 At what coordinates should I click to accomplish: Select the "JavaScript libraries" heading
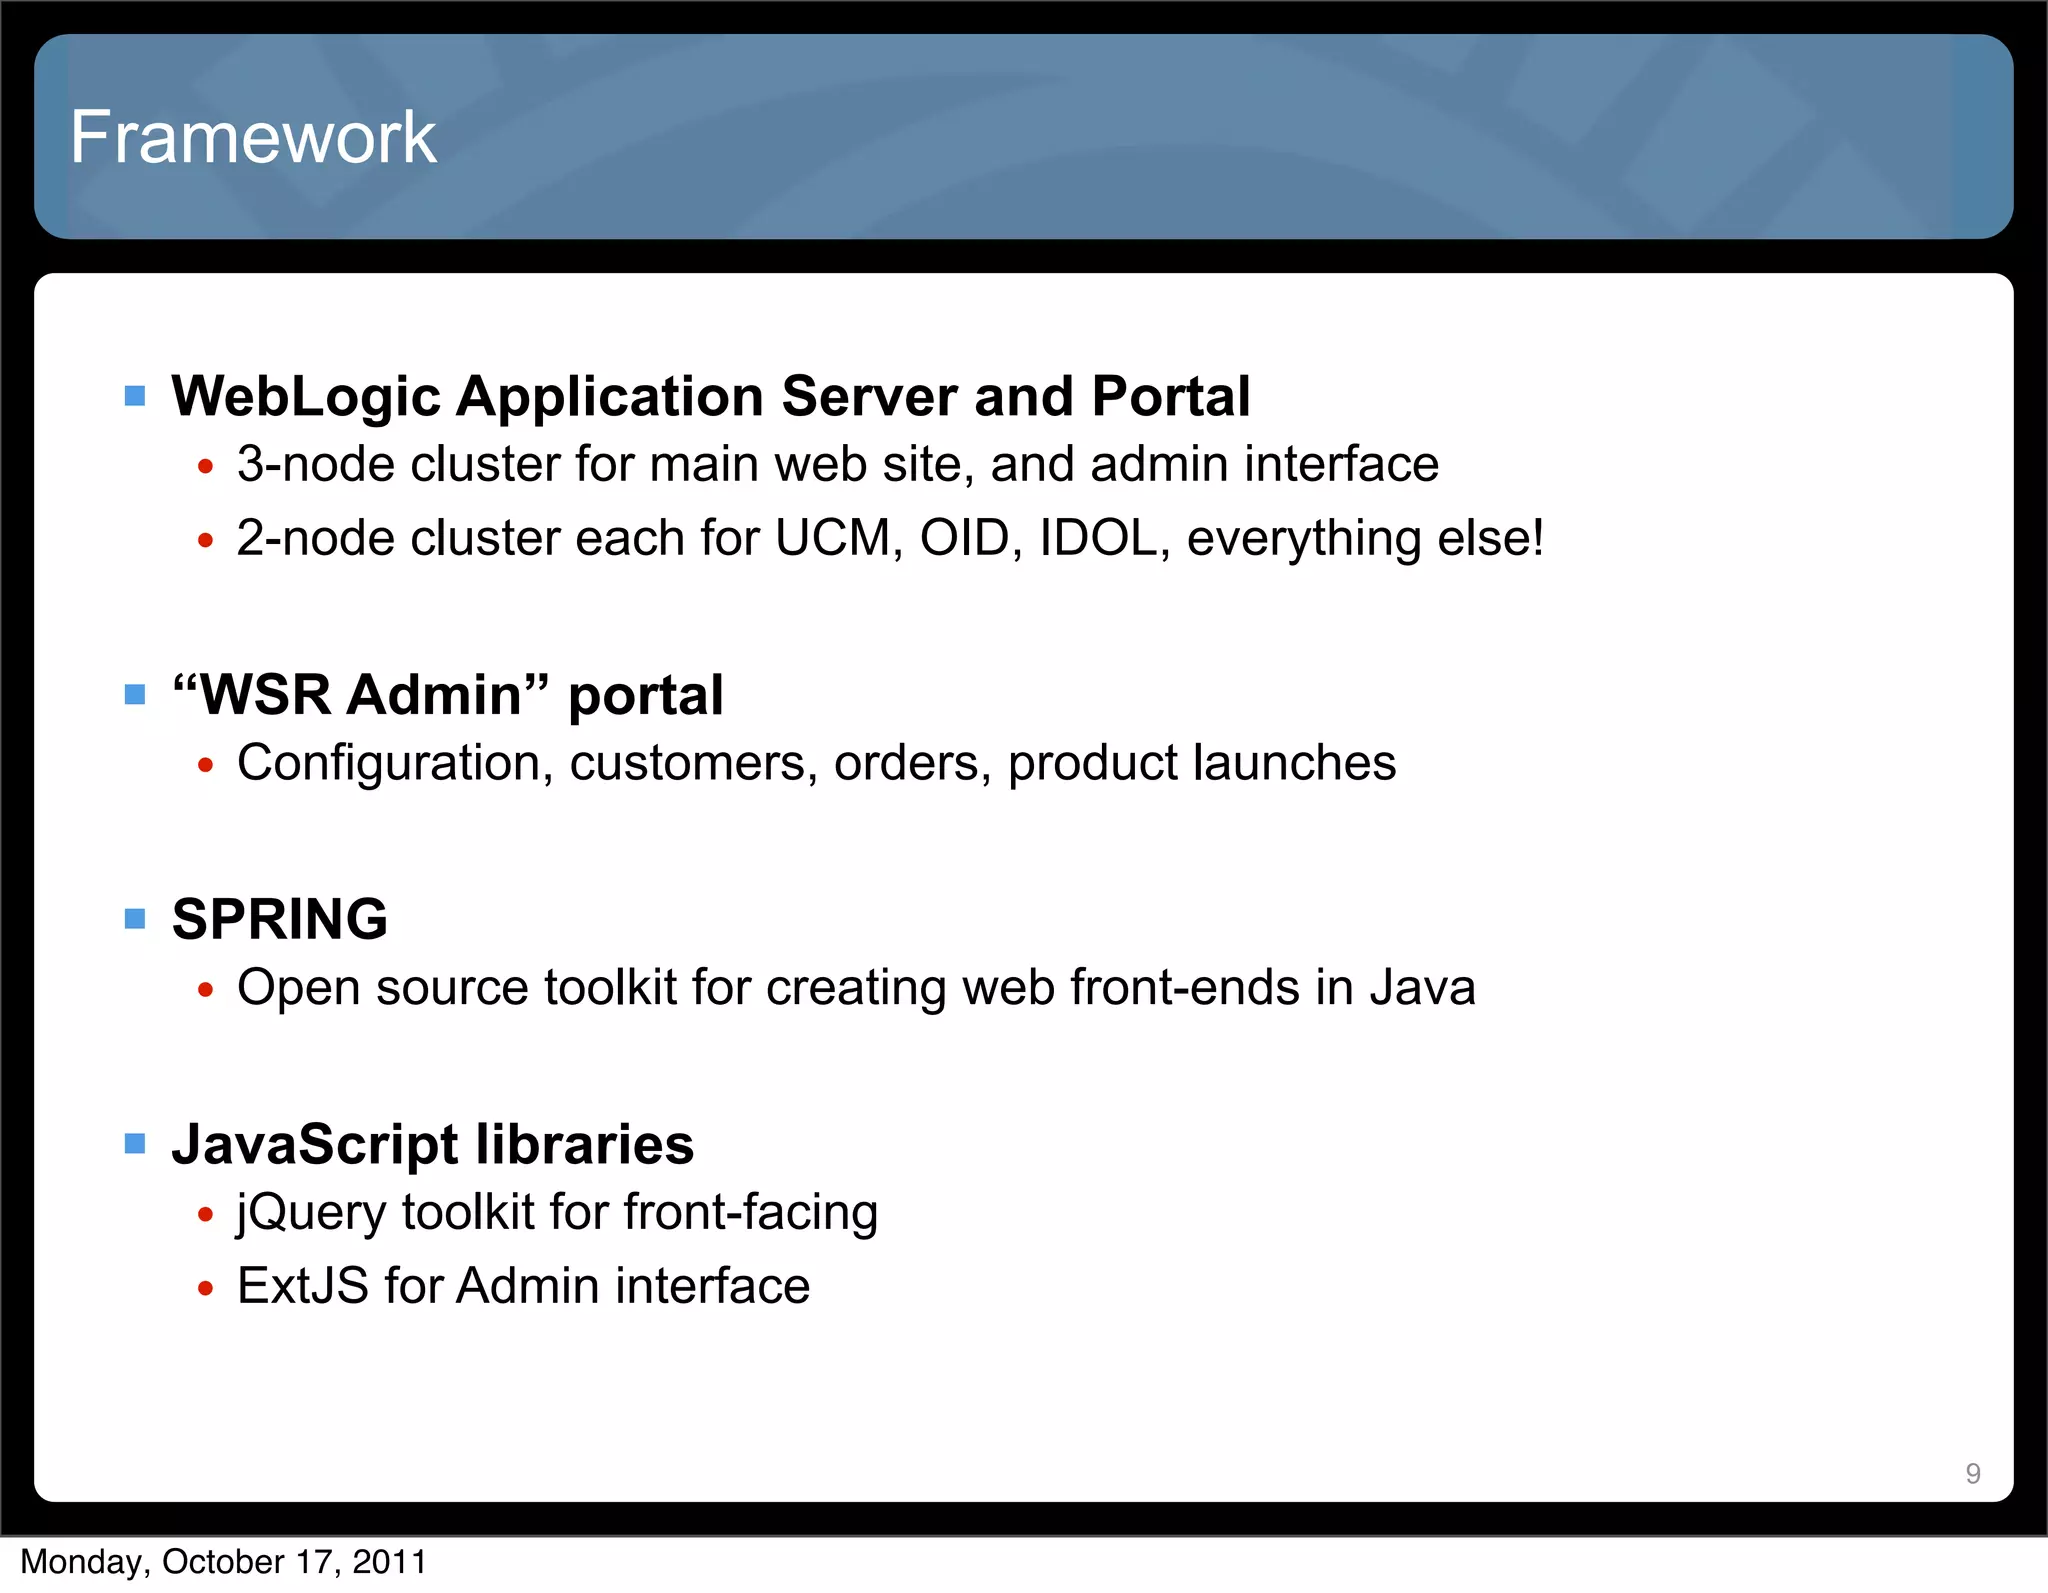(433, 1144)
